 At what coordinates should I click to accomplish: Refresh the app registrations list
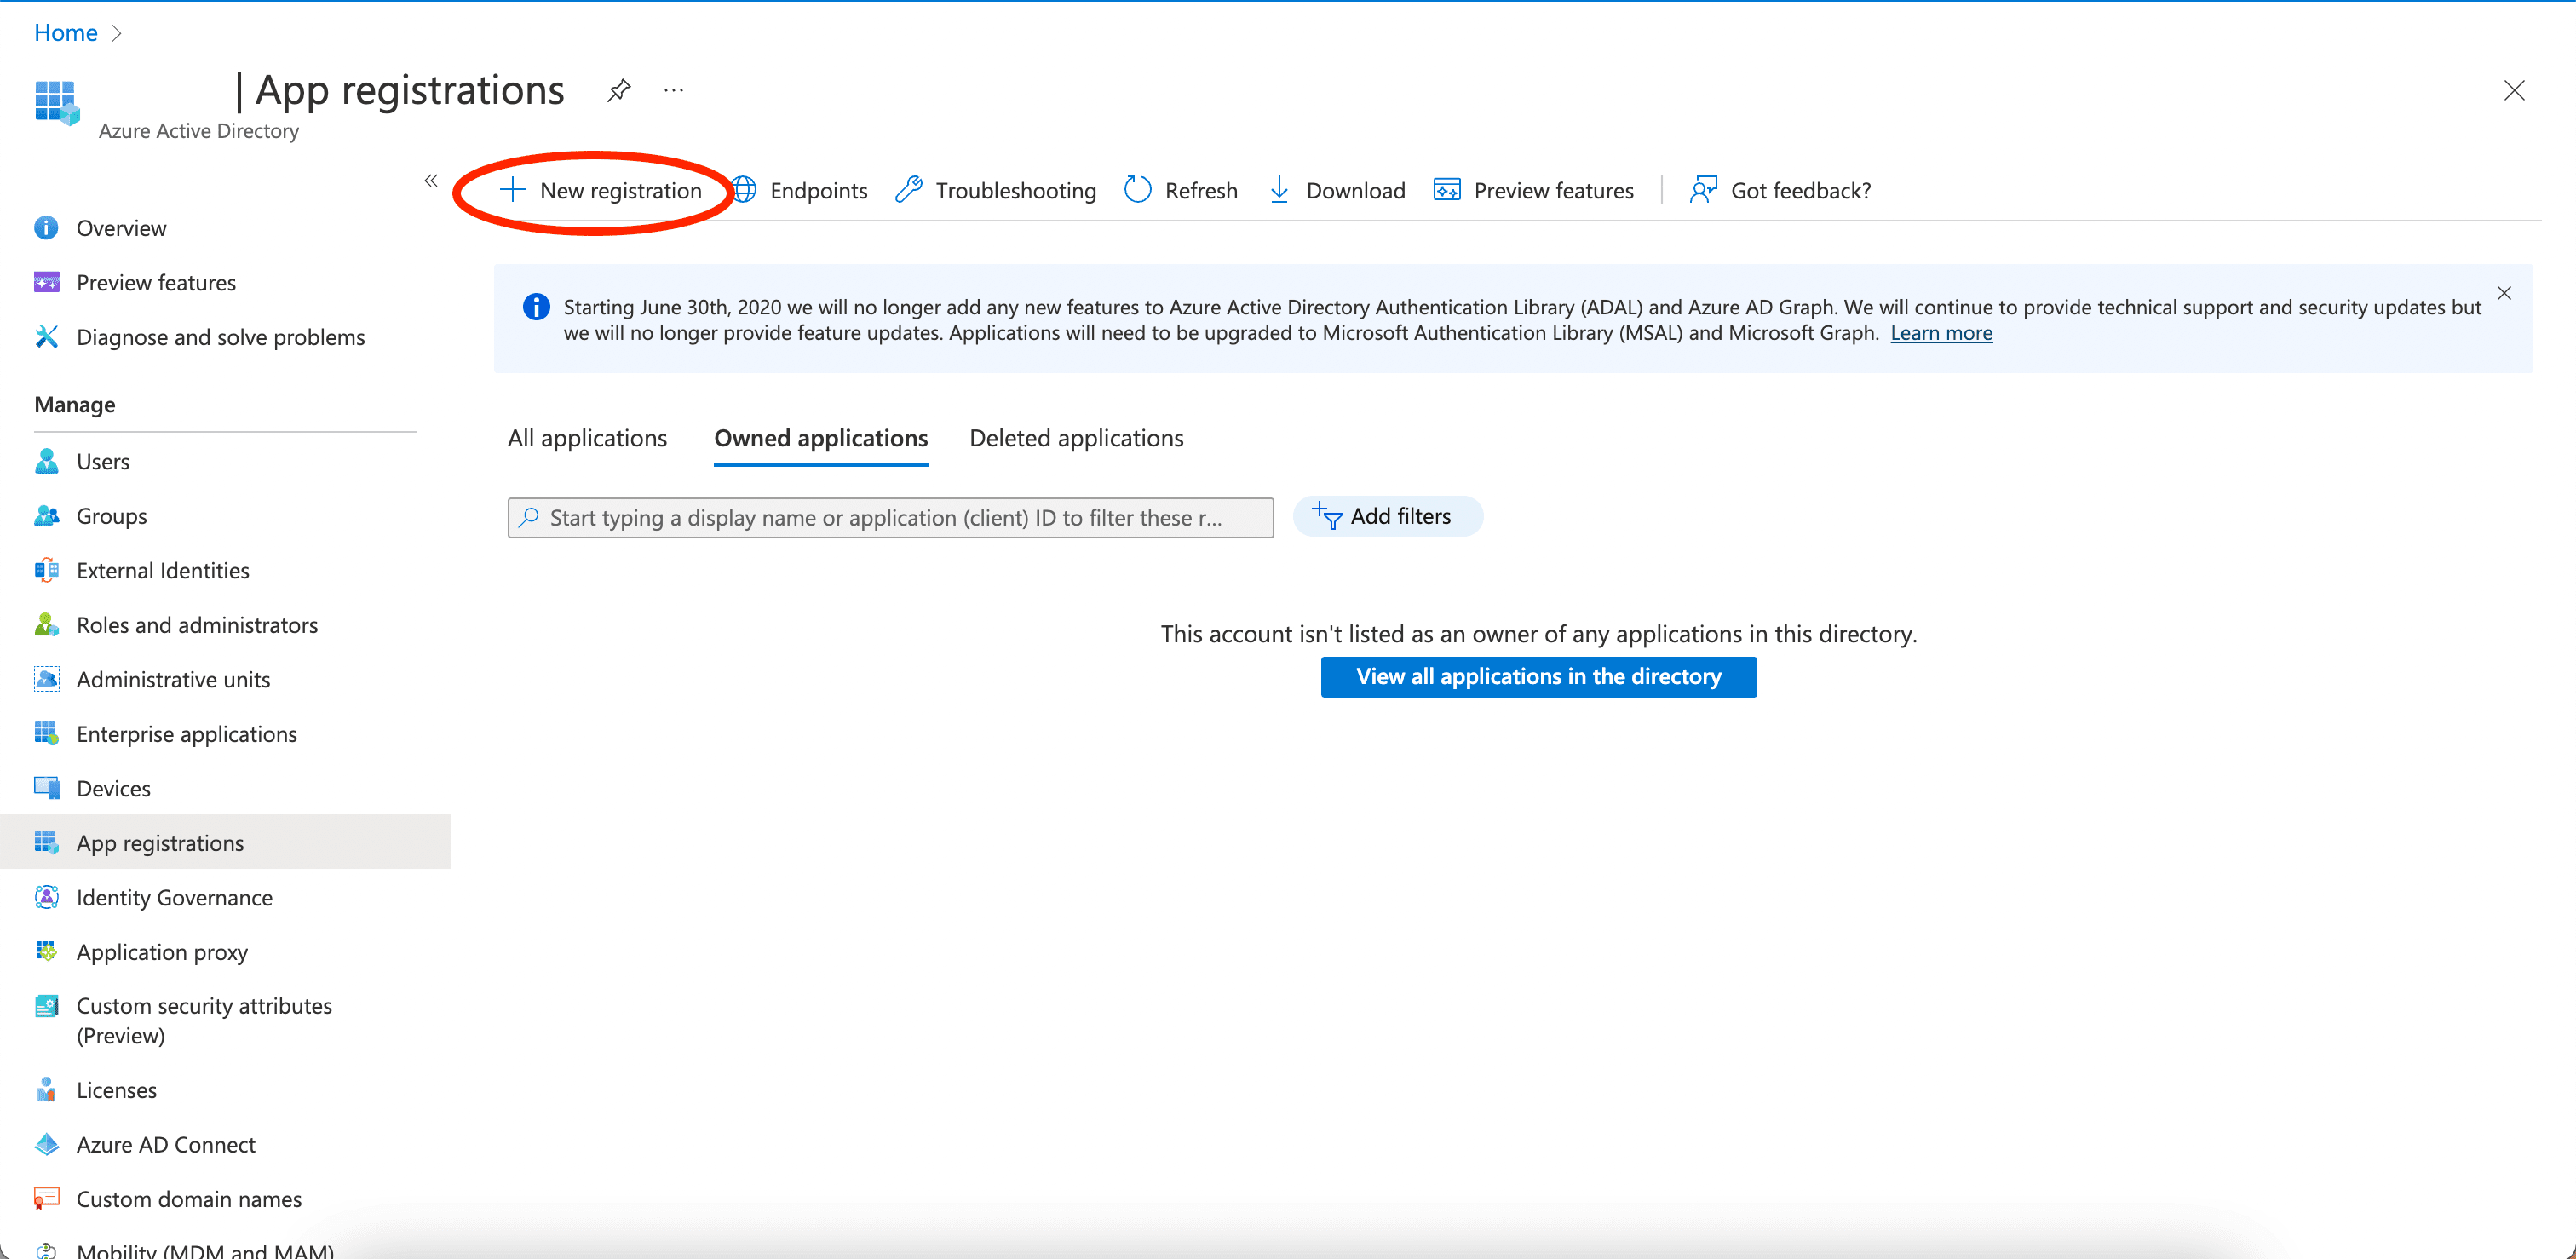[x=1181, y=190]
